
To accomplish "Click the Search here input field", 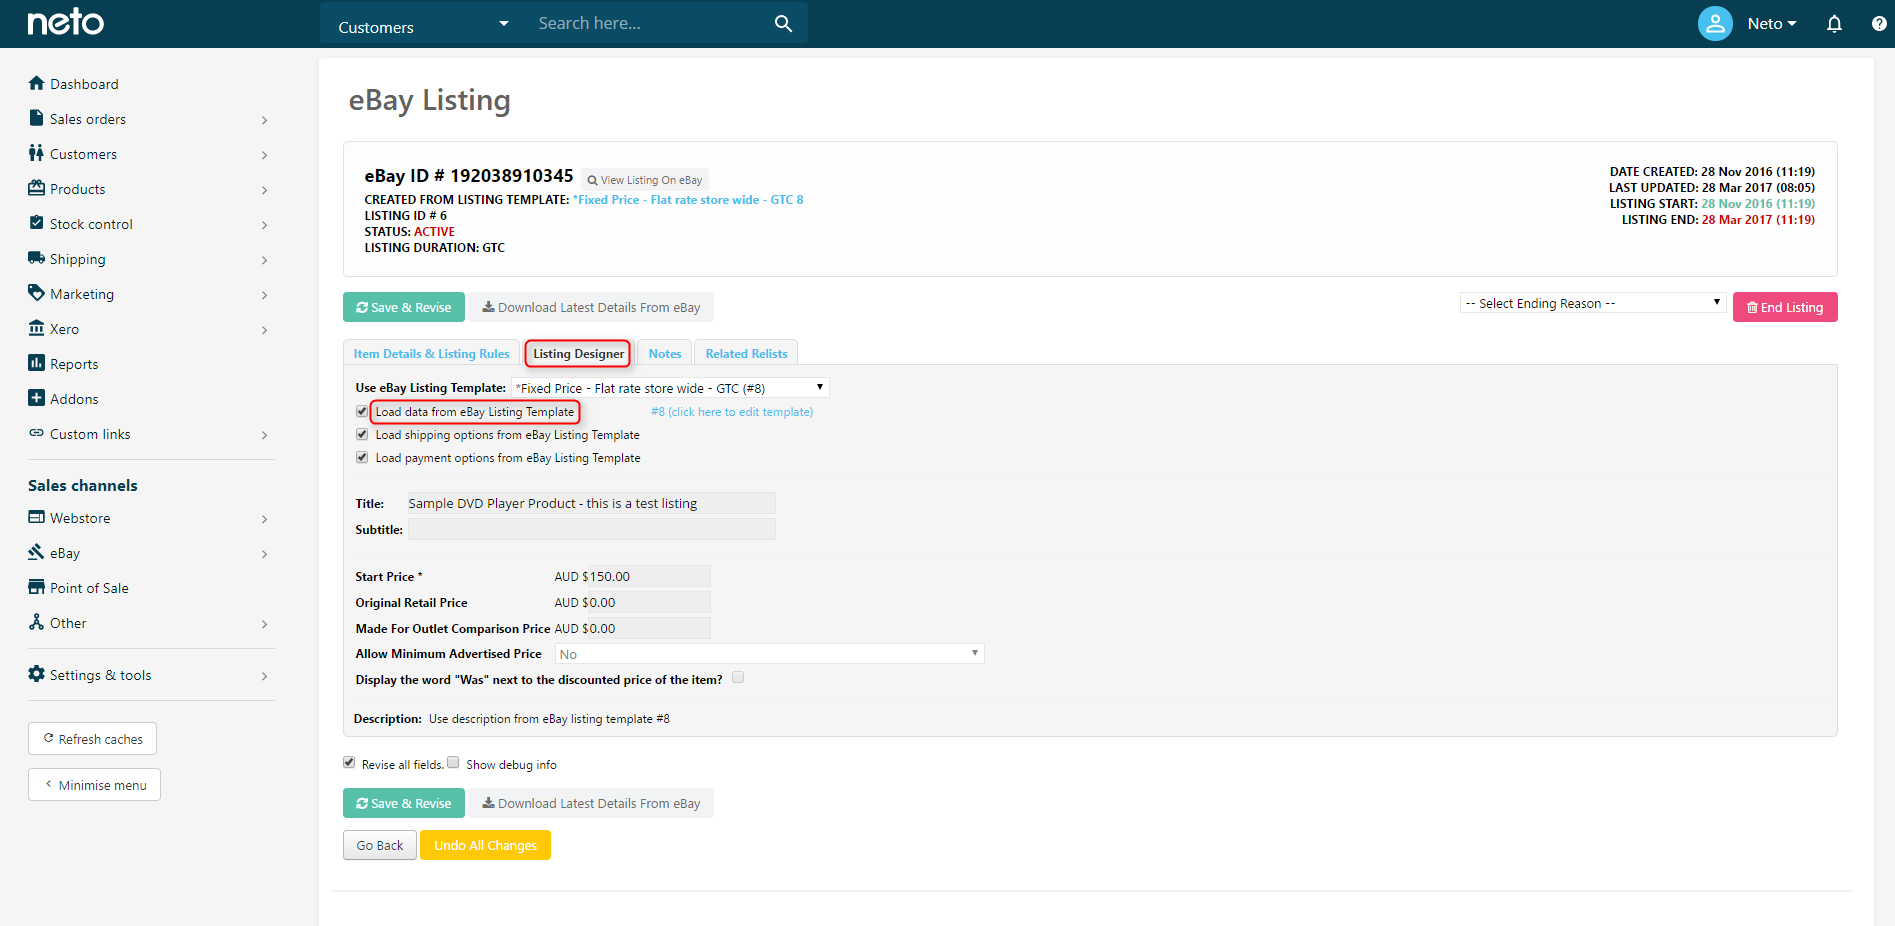I will click(x=650, y=23).
